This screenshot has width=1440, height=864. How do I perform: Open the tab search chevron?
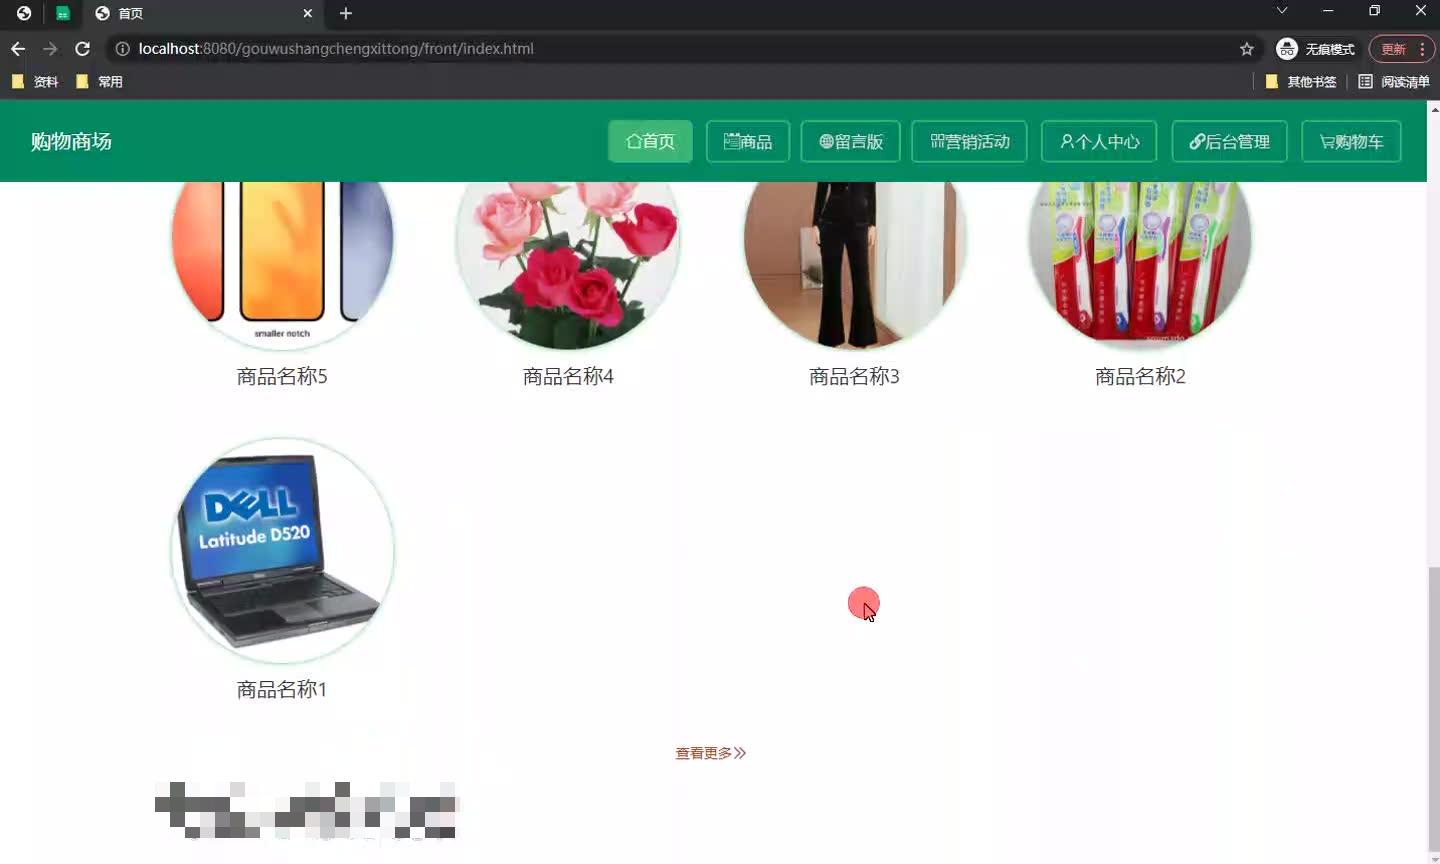coord(1281,12)
